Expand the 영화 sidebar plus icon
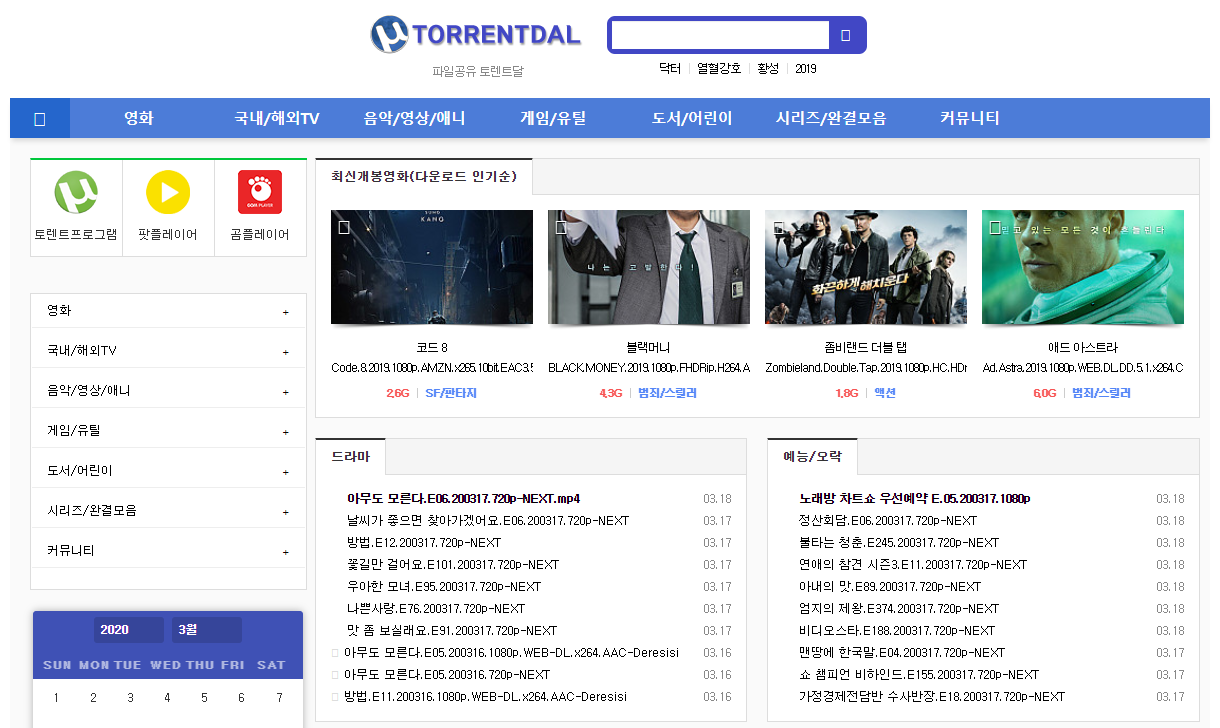Viewport: 1220px width, 728px height. coord(285,312)
